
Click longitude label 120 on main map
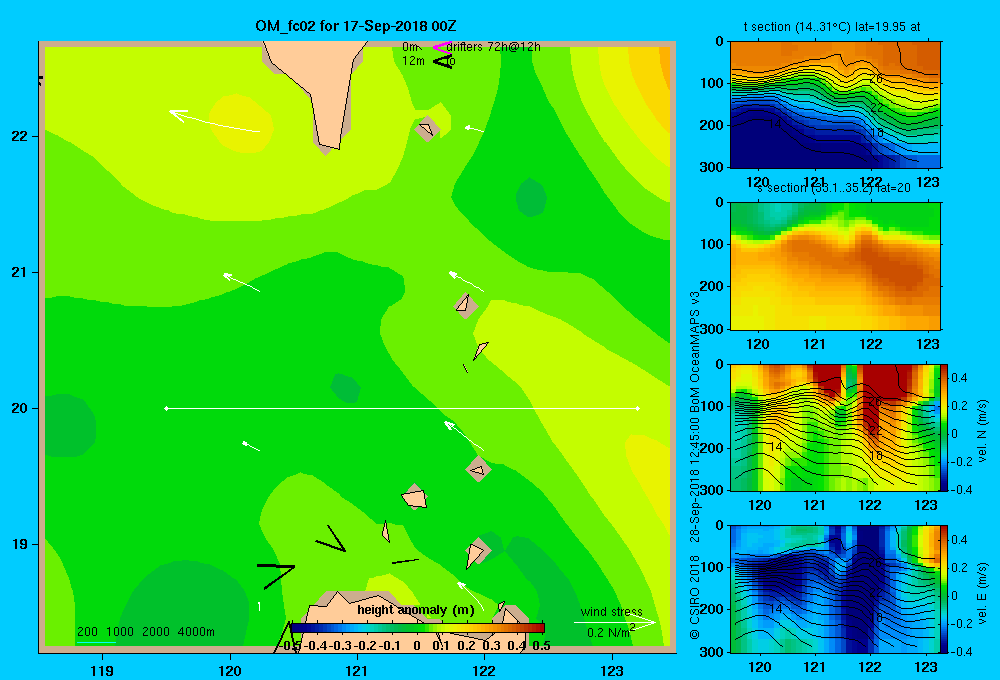click(230, 670)
